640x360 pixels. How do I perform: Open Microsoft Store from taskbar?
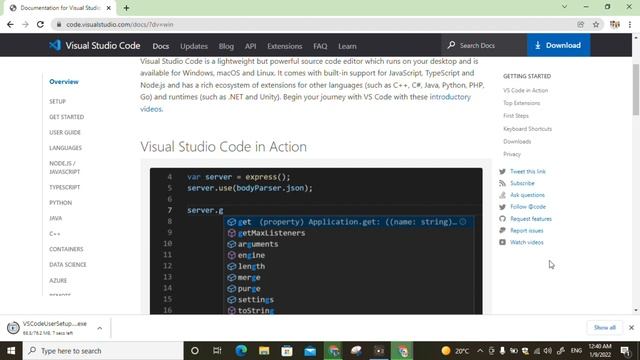pyautogui.click(x=287, y=351)
